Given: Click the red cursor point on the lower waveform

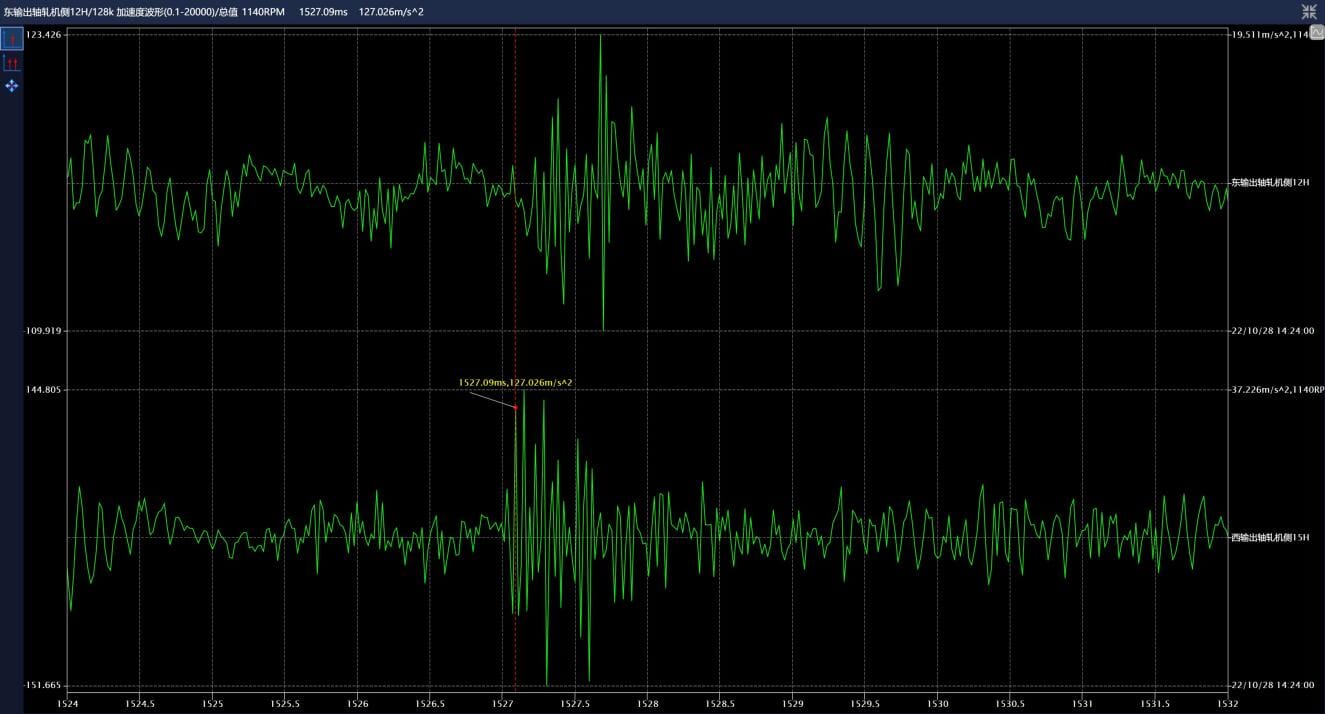Looking at the screenshot, I should click(x=515, y=407).
